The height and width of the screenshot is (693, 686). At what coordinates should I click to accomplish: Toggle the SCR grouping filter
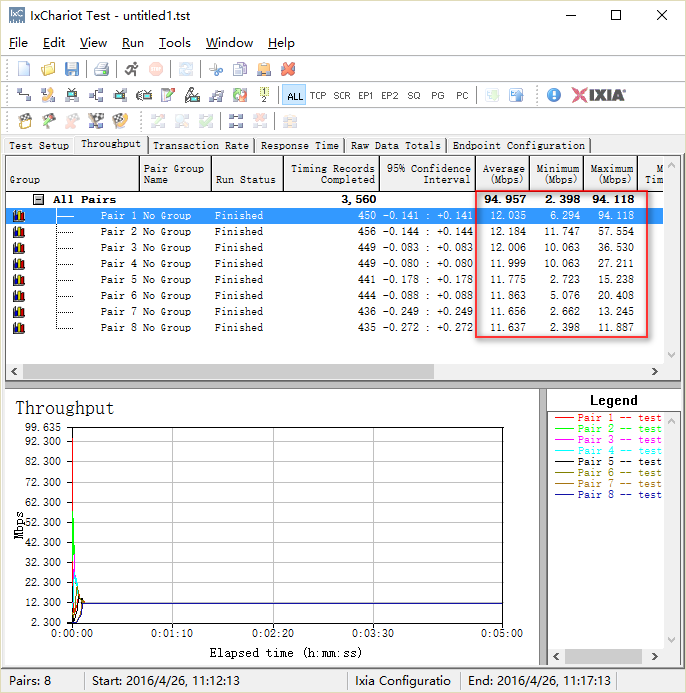(x=342, y=96)
